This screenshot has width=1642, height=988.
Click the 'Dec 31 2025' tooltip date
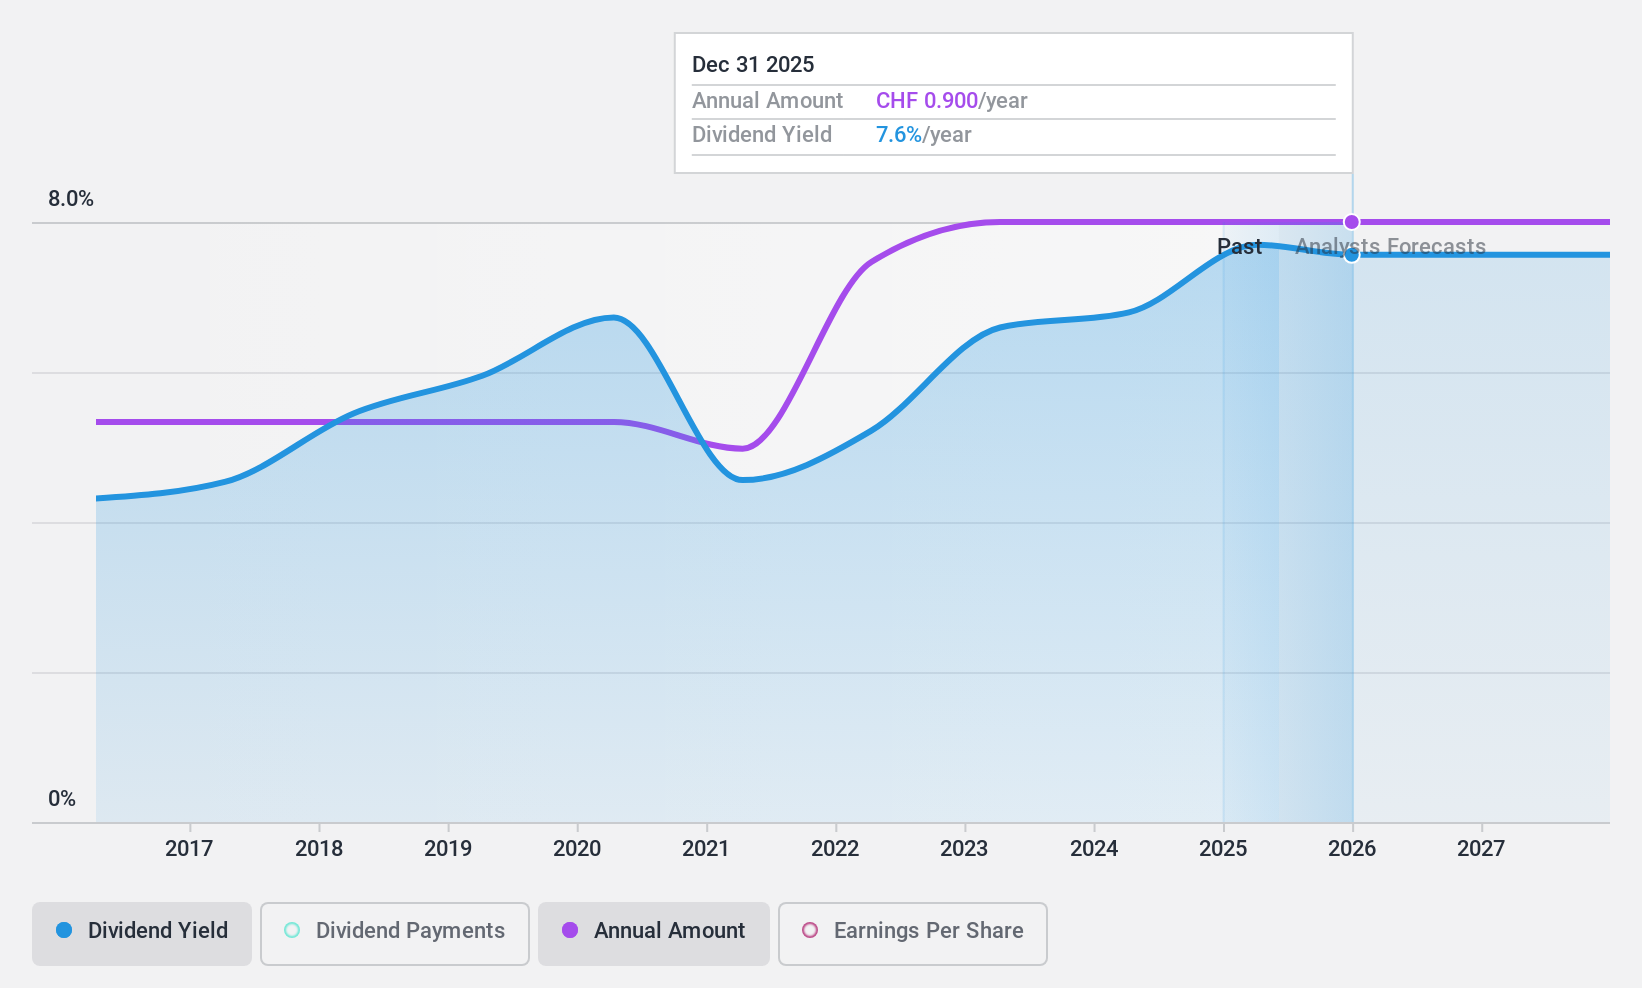(x=753, y=65)
